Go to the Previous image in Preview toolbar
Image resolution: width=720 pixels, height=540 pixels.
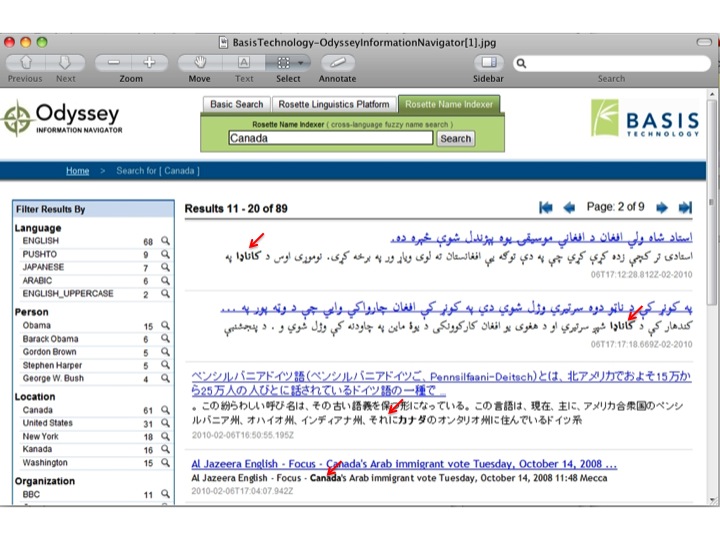pyautogui.click(x=26, y=62)
